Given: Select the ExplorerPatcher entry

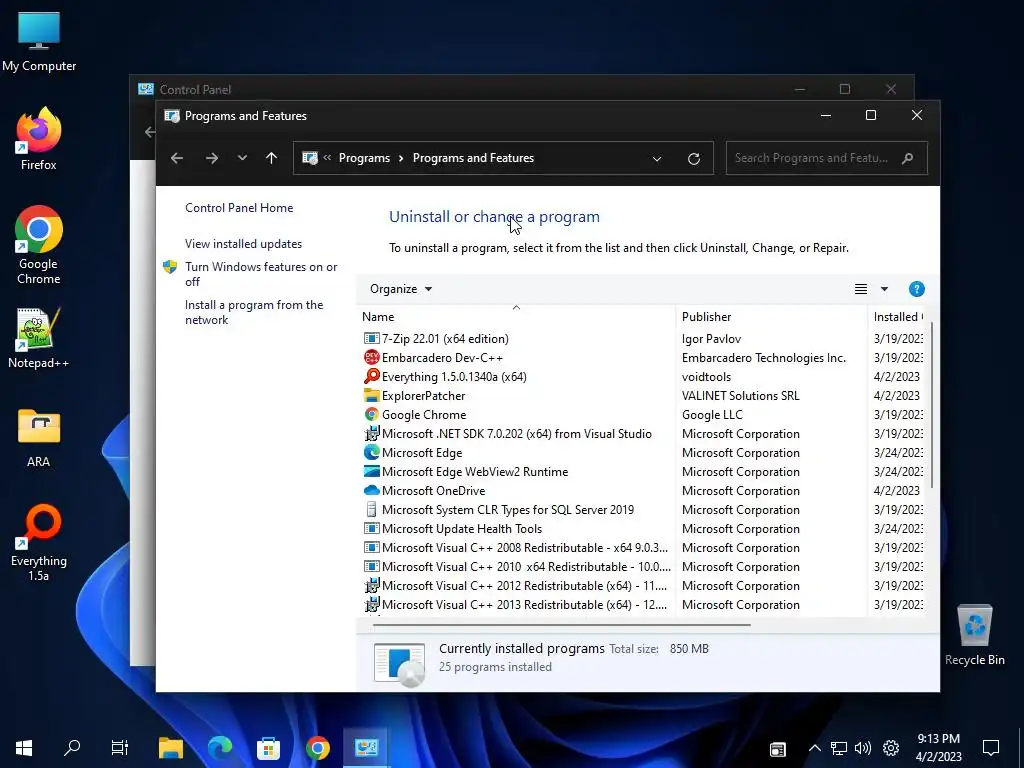Looking at the screenshot, I should tap(643, 396).
